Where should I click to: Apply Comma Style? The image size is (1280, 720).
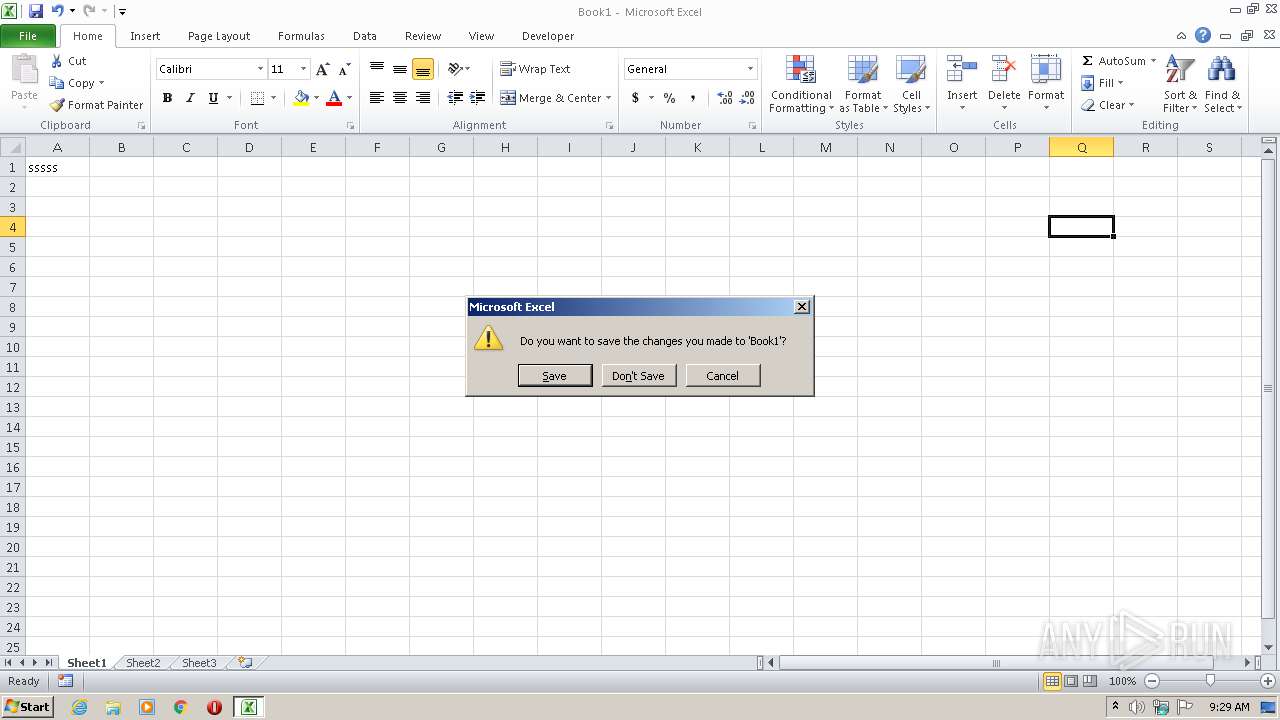pos(692,98)
